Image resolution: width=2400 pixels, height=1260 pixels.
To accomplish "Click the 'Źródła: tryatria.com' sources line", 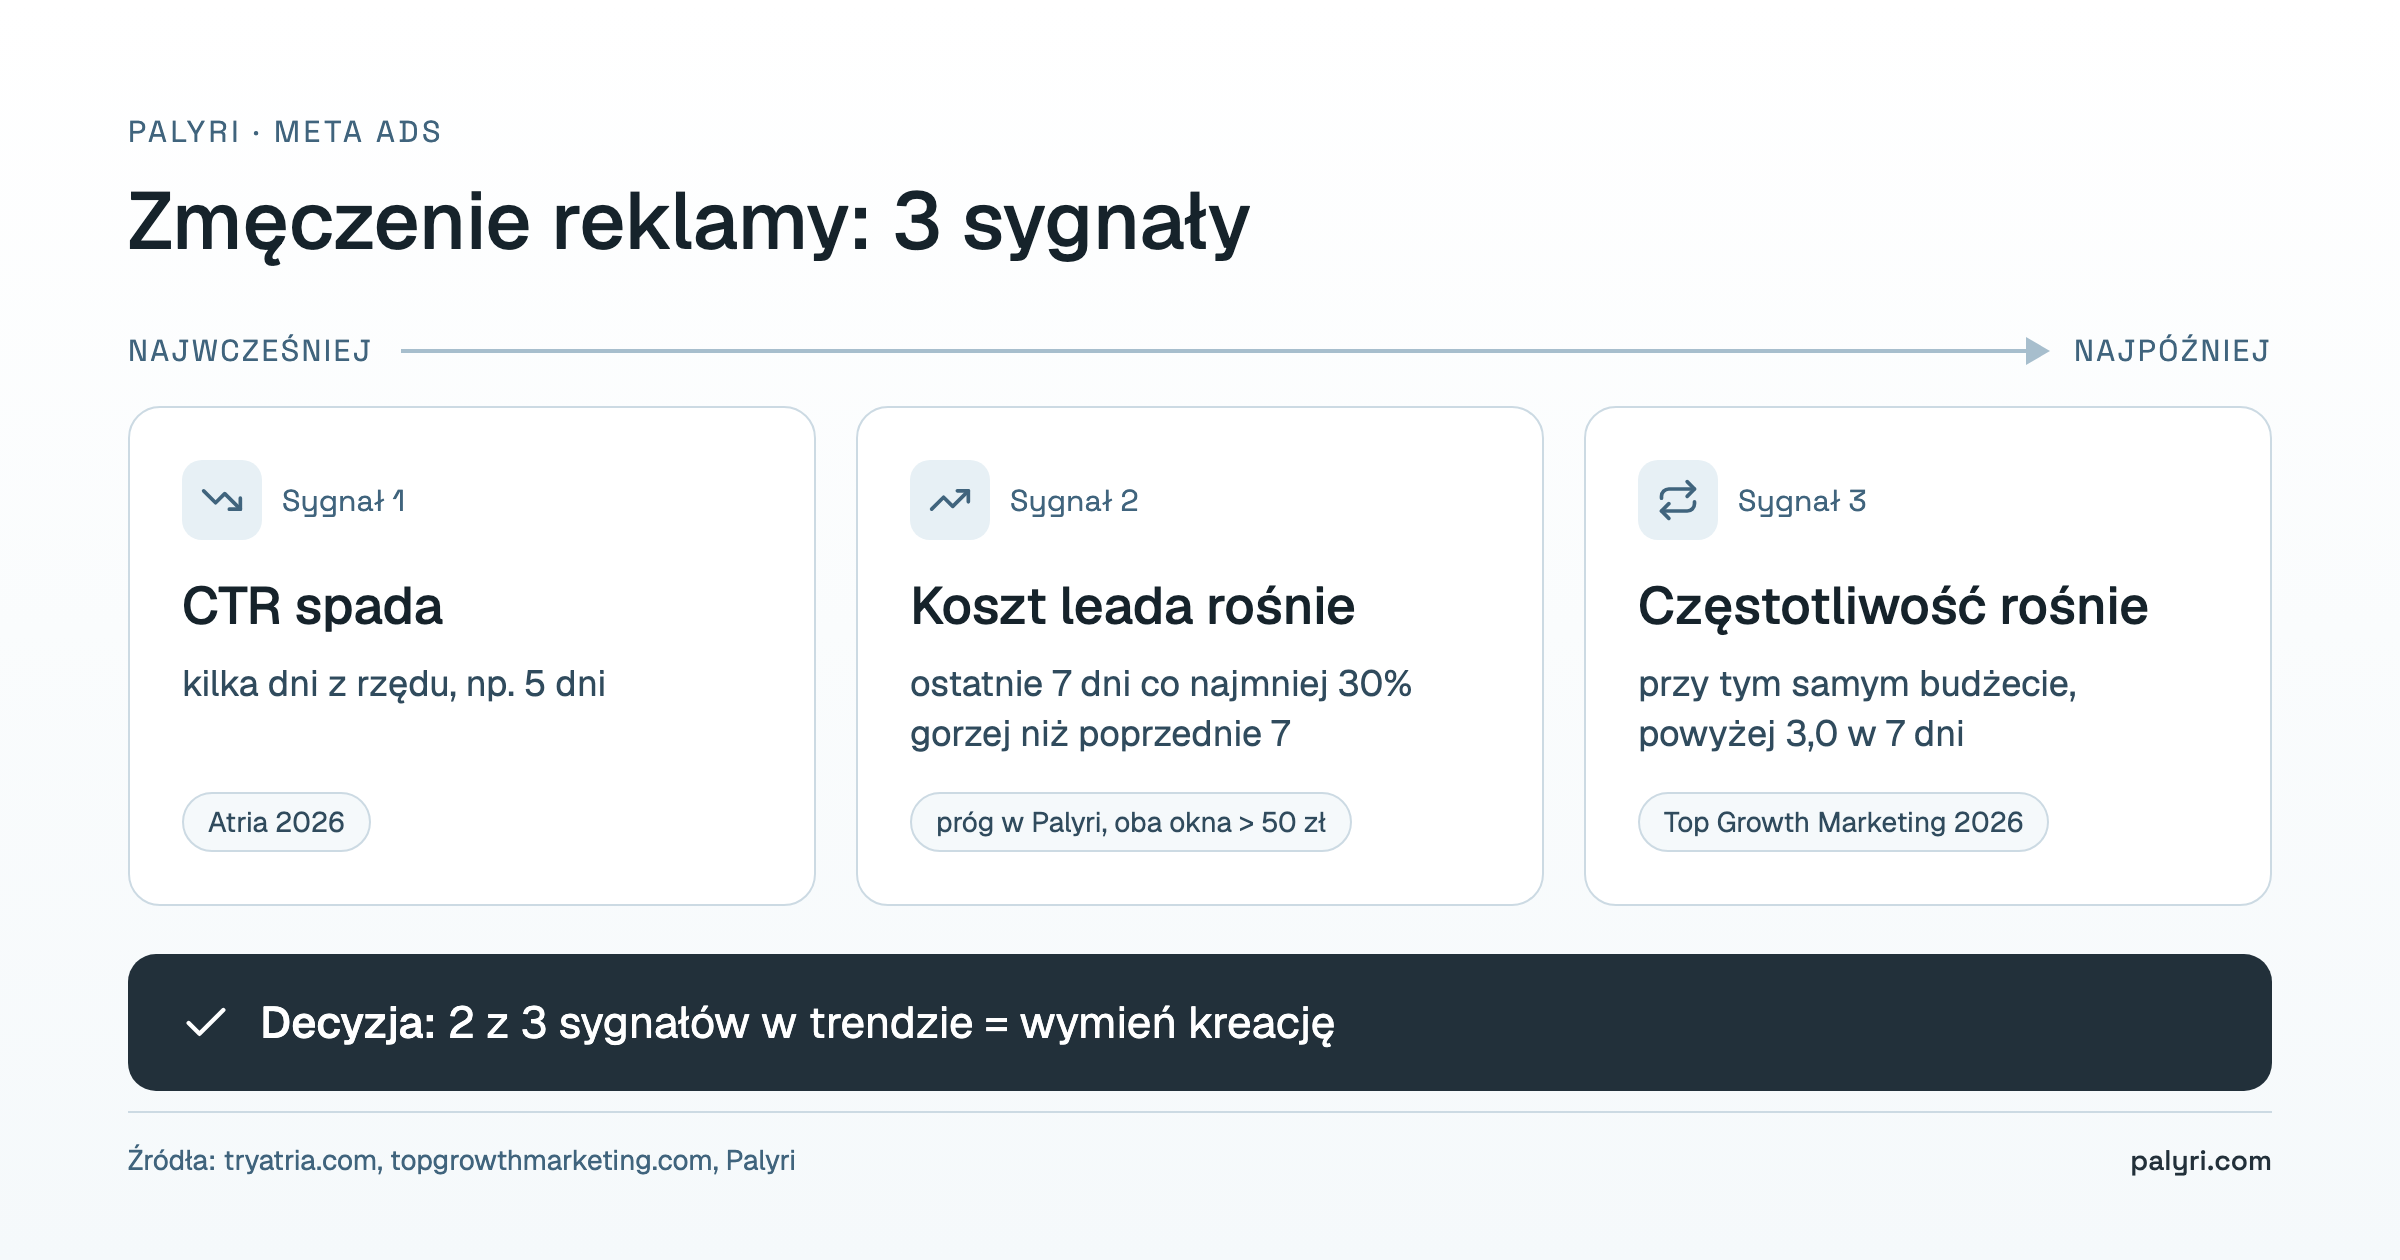I will [462, 1161].
